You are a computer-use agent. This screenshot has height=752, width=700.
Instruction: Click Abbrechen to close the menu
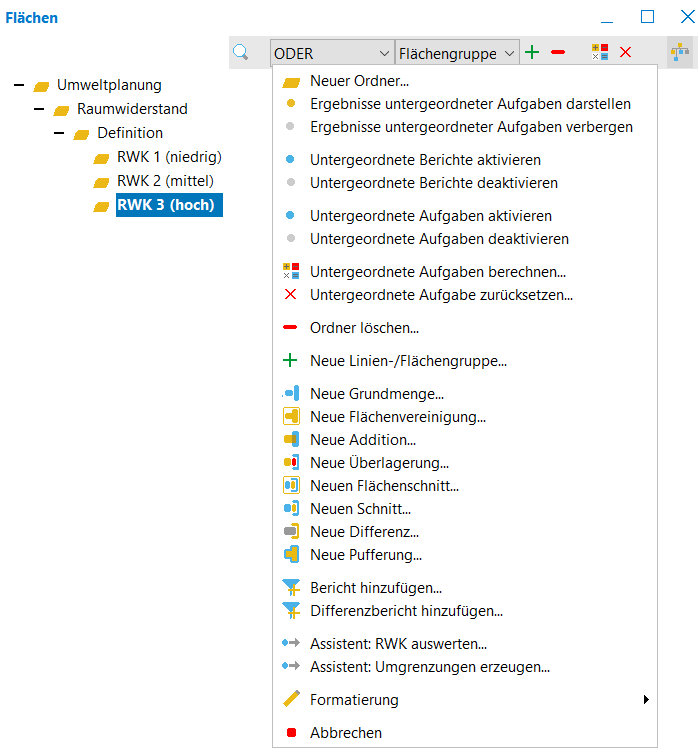point(346,733)
